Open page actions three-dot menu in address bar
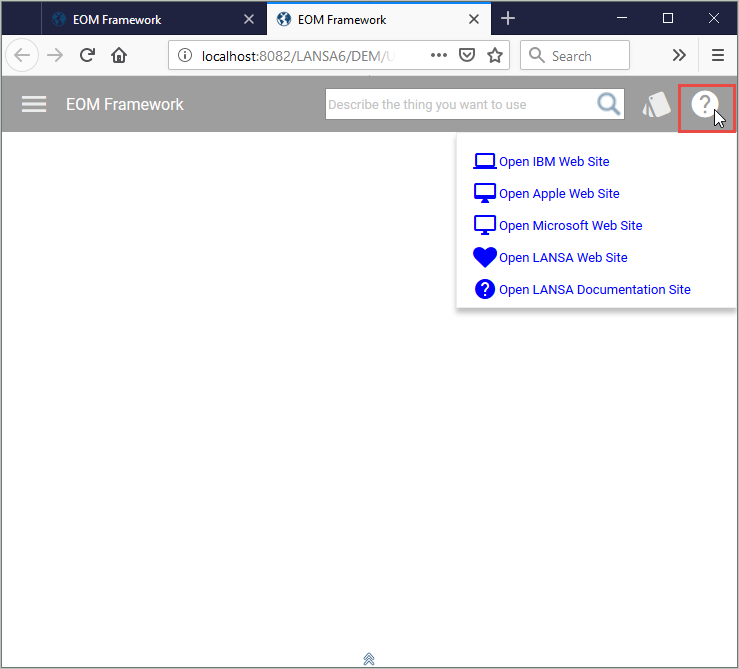 click(439, 56)
